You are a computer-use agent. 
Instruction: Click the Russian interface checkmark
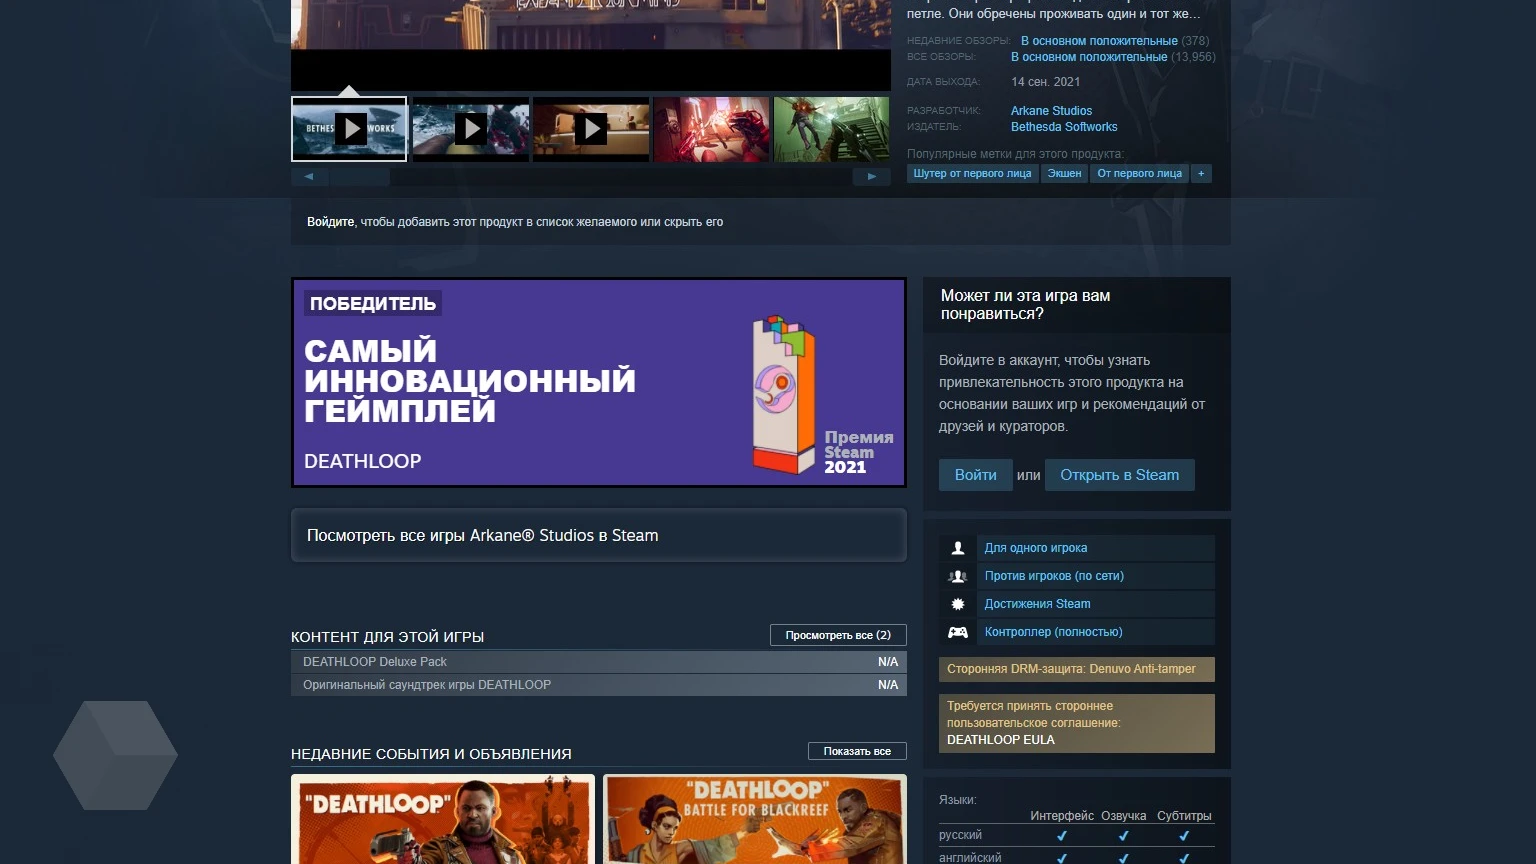[x=1062, y=836]
